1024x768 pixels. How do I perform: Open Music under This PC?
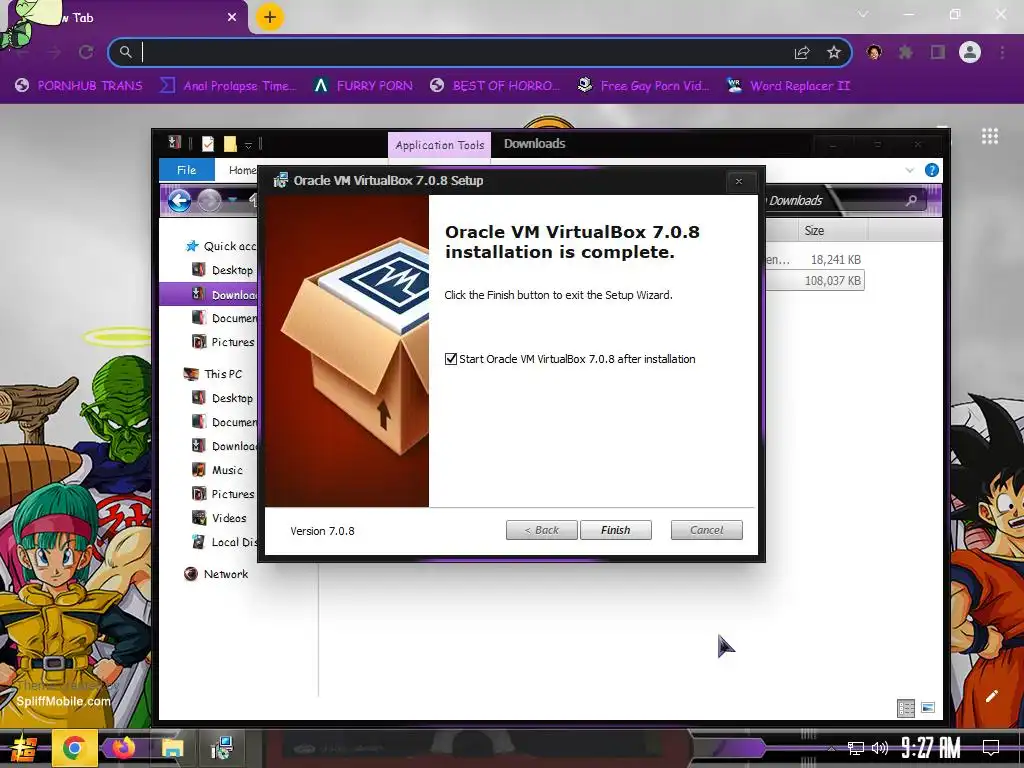pyautogui.click(x=217, y=470)
